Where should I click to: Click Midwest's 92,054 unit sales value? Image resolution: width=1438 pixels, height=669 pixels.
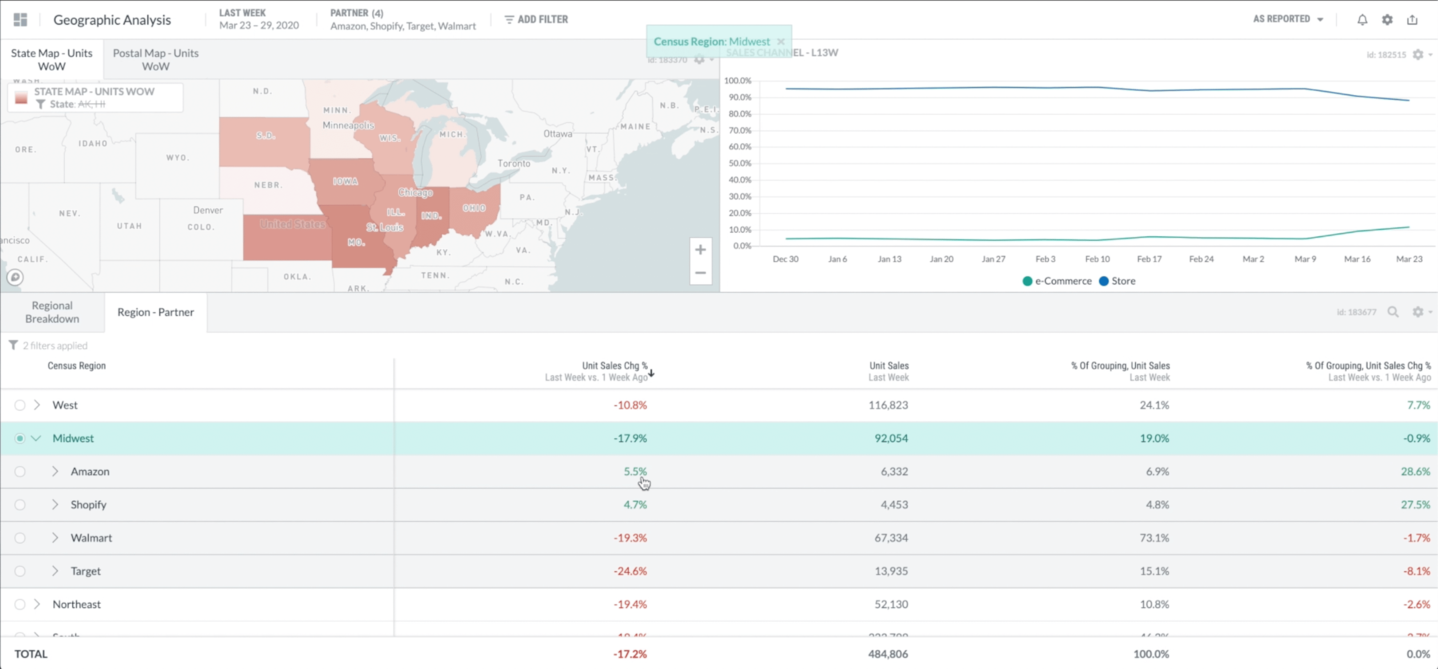890,438
